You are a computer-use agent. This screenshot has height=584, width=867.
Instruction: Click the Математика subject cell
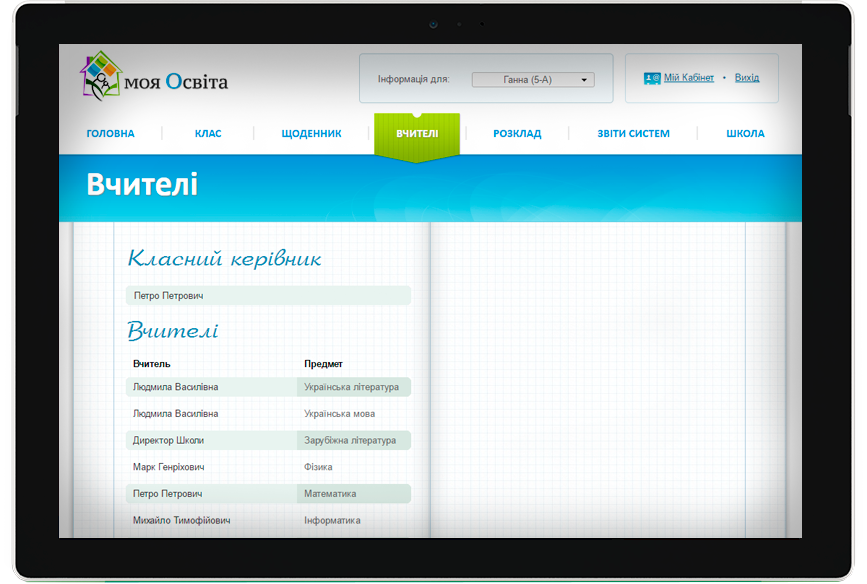coord(354,493)
